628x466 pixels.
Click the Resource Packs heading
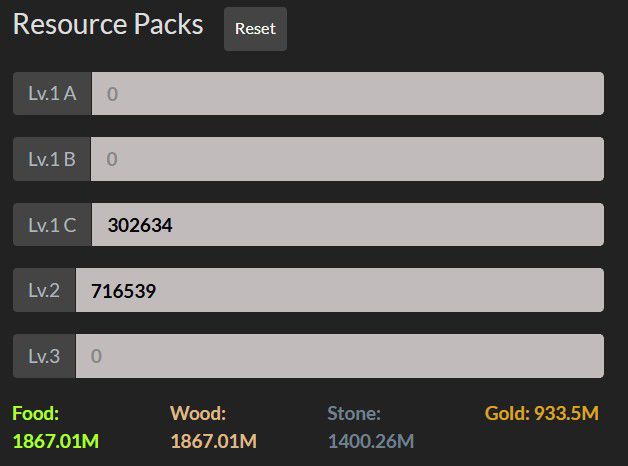[108, 25]
